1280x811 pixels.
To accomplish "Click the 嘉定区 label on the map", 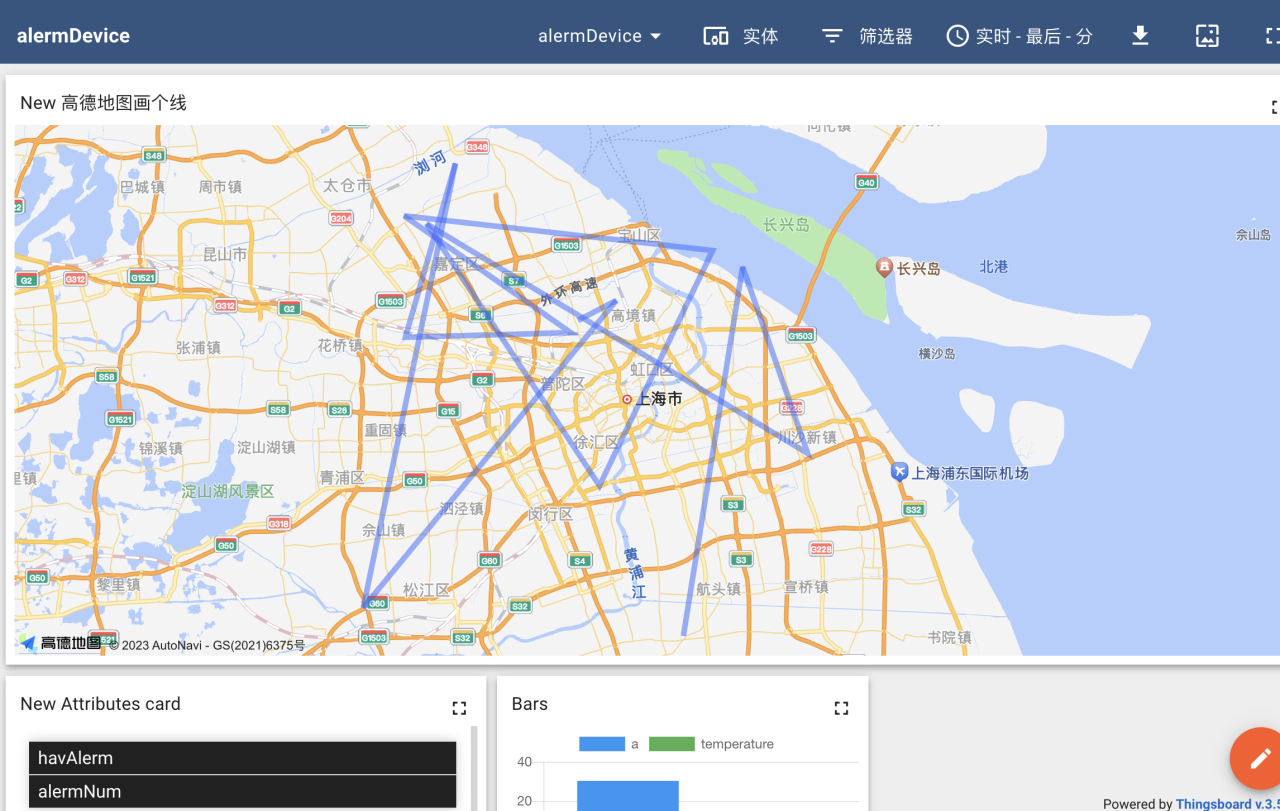I will [456, 264].
